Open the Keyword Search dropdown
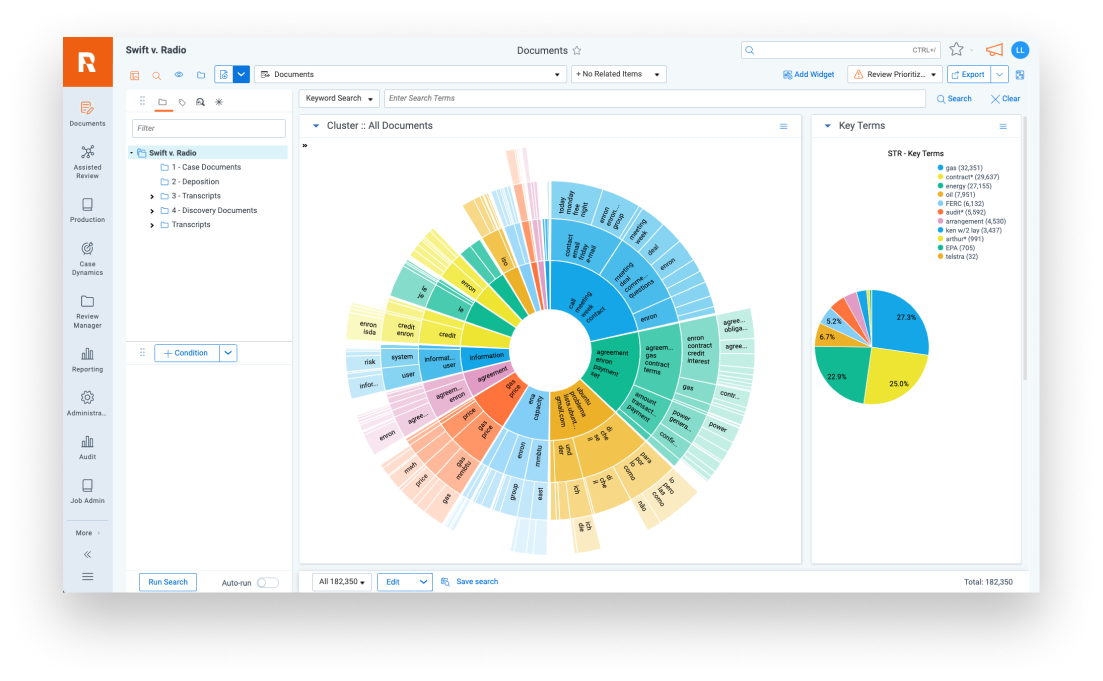 click(340, 99)
